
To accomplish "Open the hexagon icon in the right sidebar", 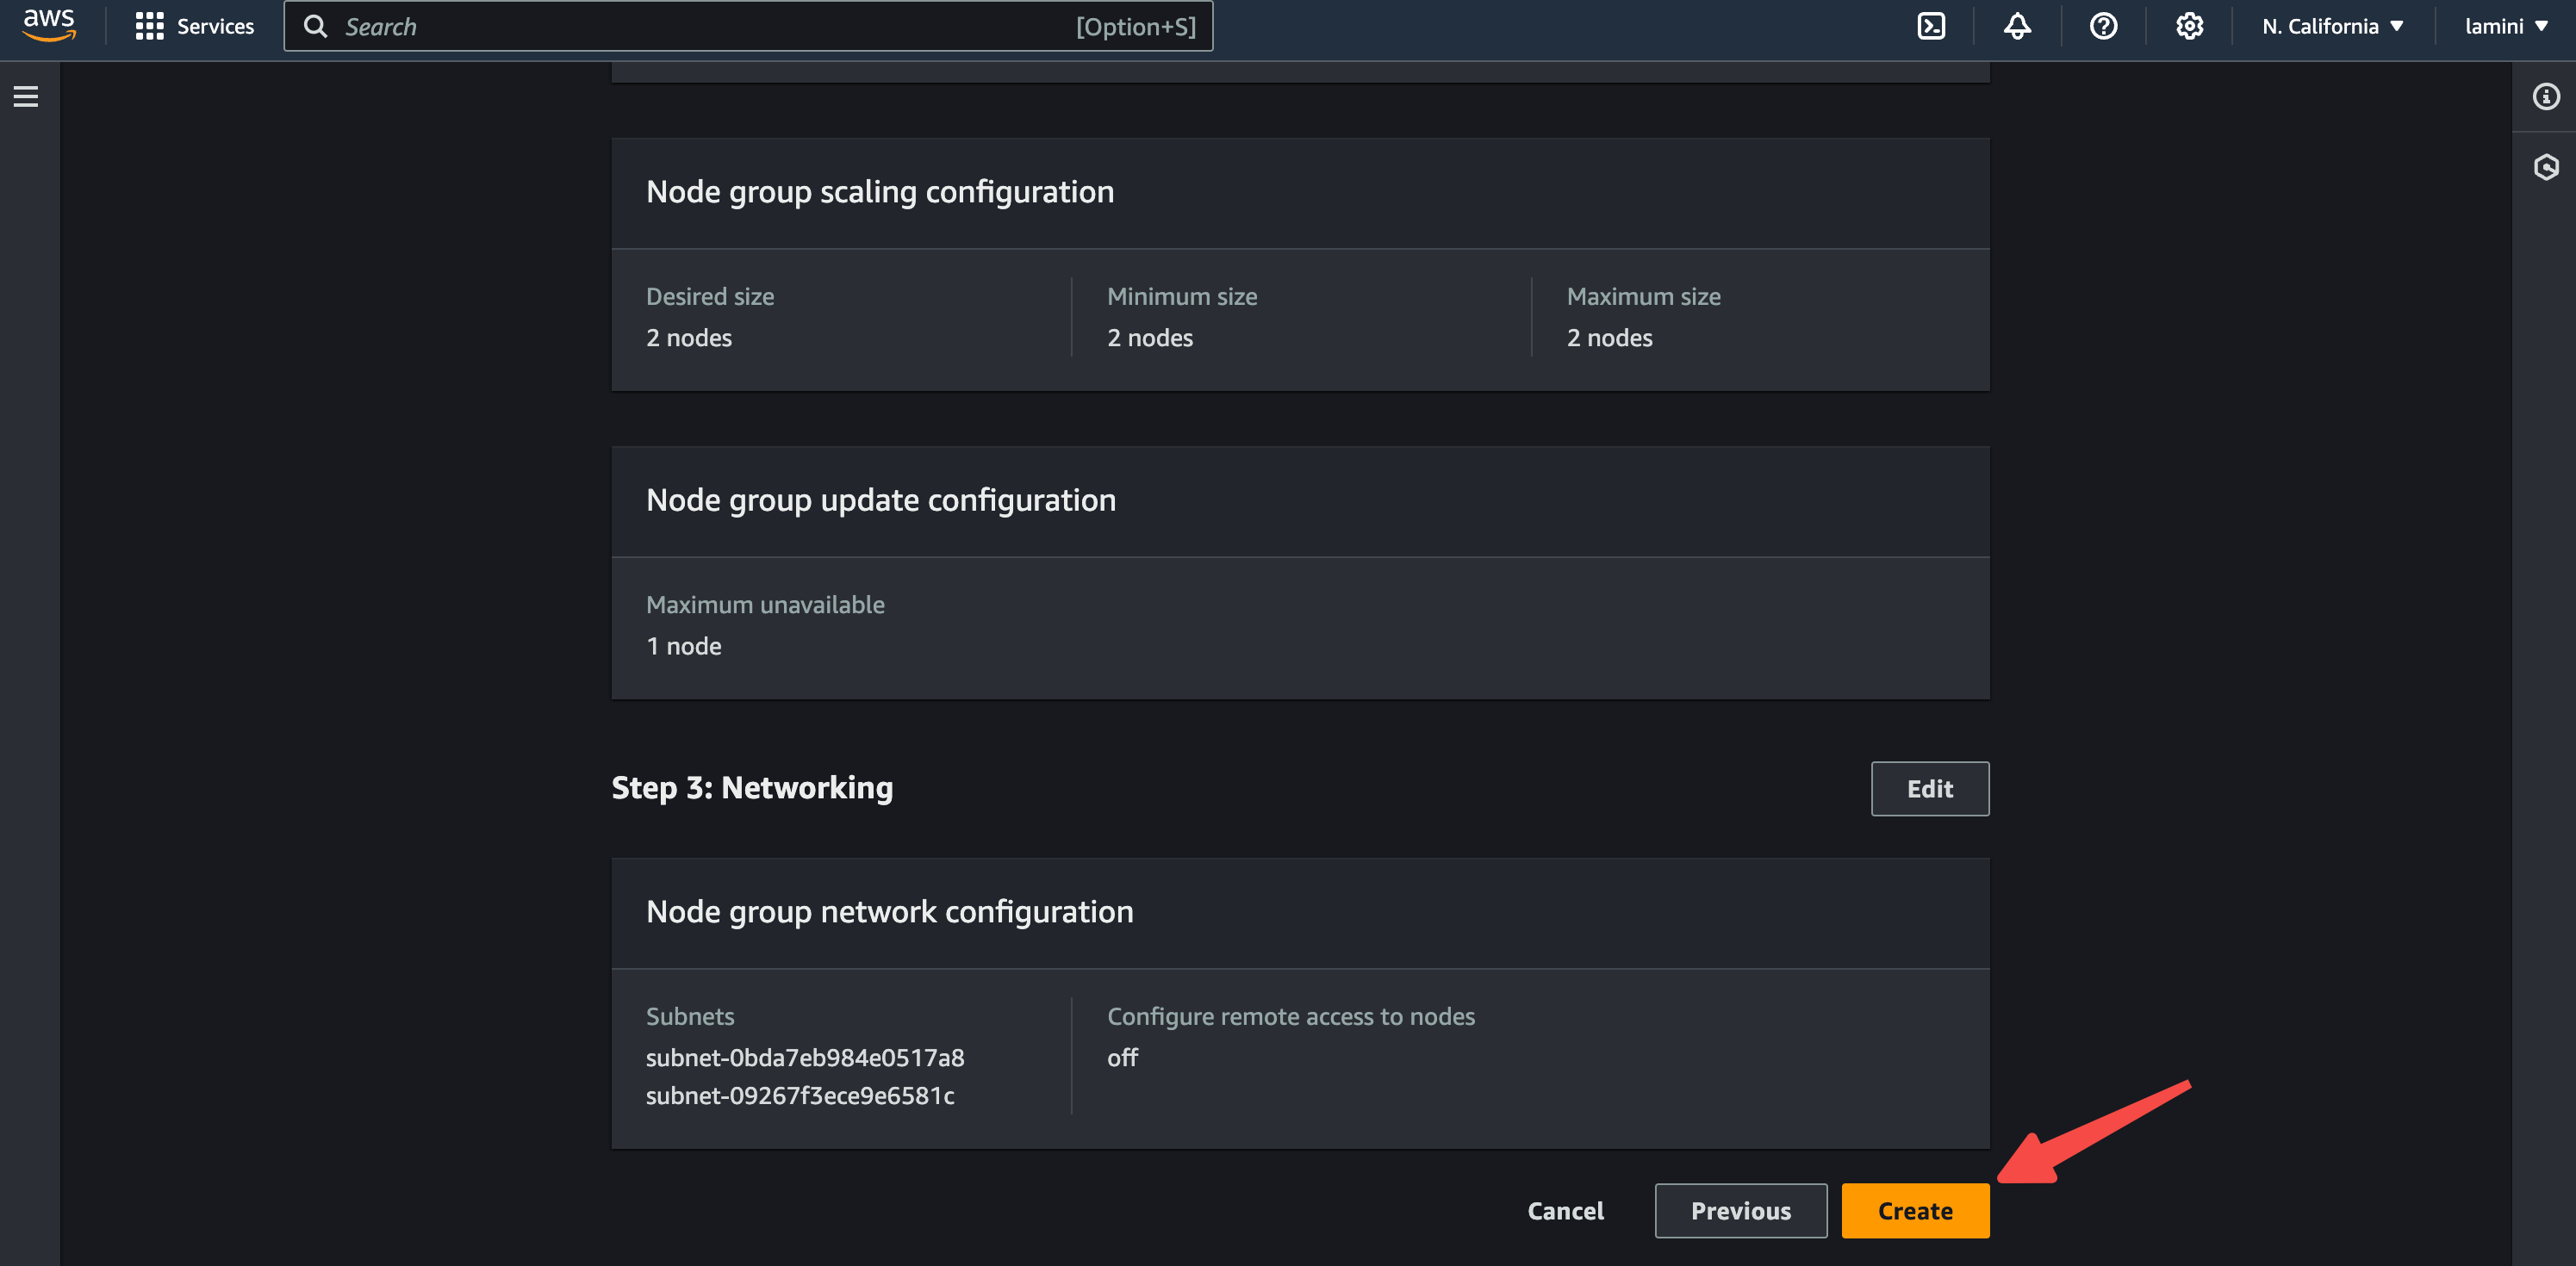I will pos(2545,167).
